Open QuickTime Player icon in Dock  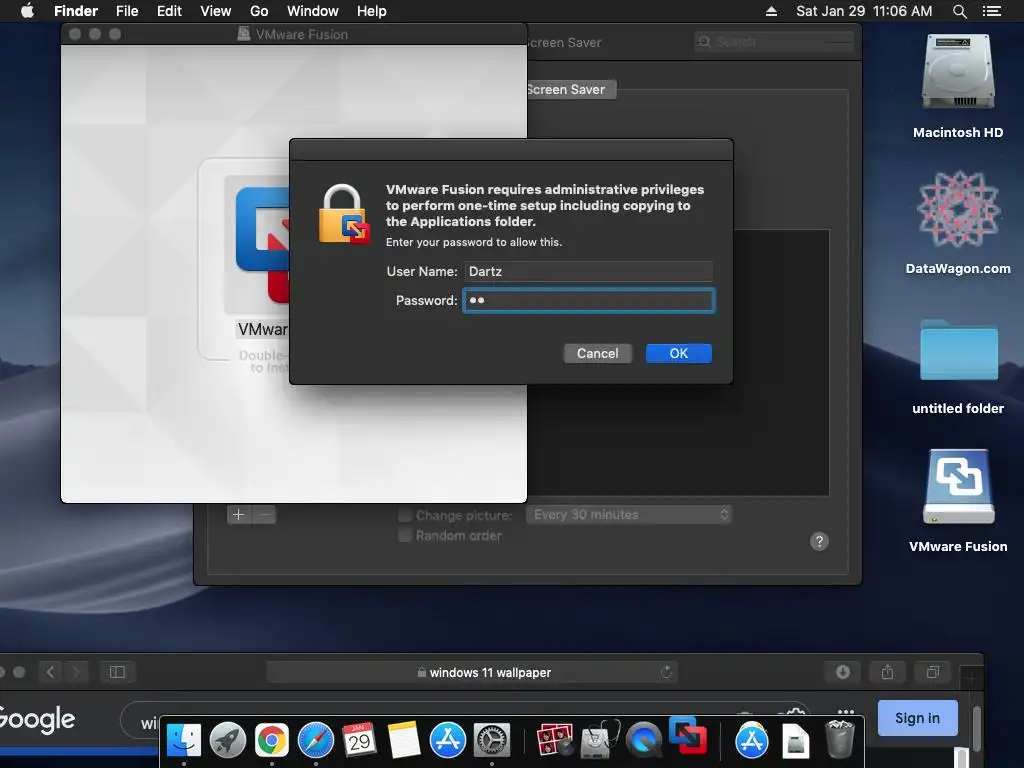tap(643, 740)
